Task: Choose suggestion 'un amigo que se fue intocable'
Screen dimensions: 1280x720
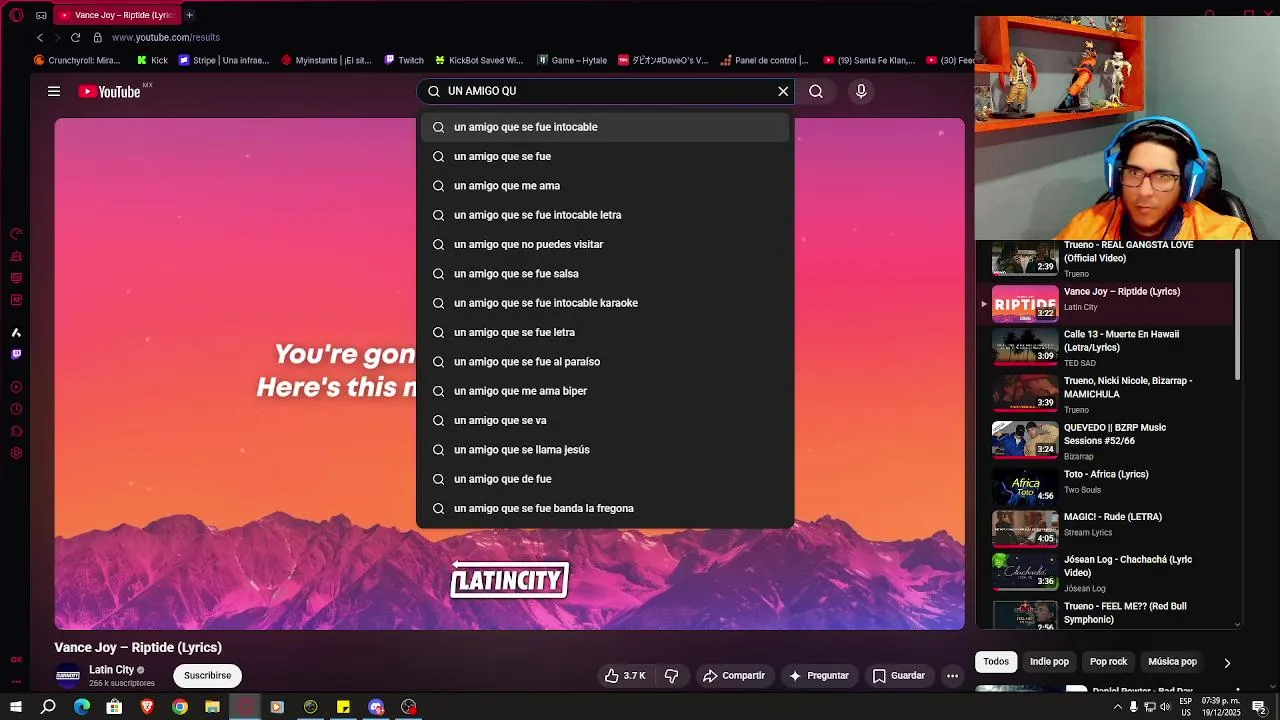Action: click(x=605, y=127)
